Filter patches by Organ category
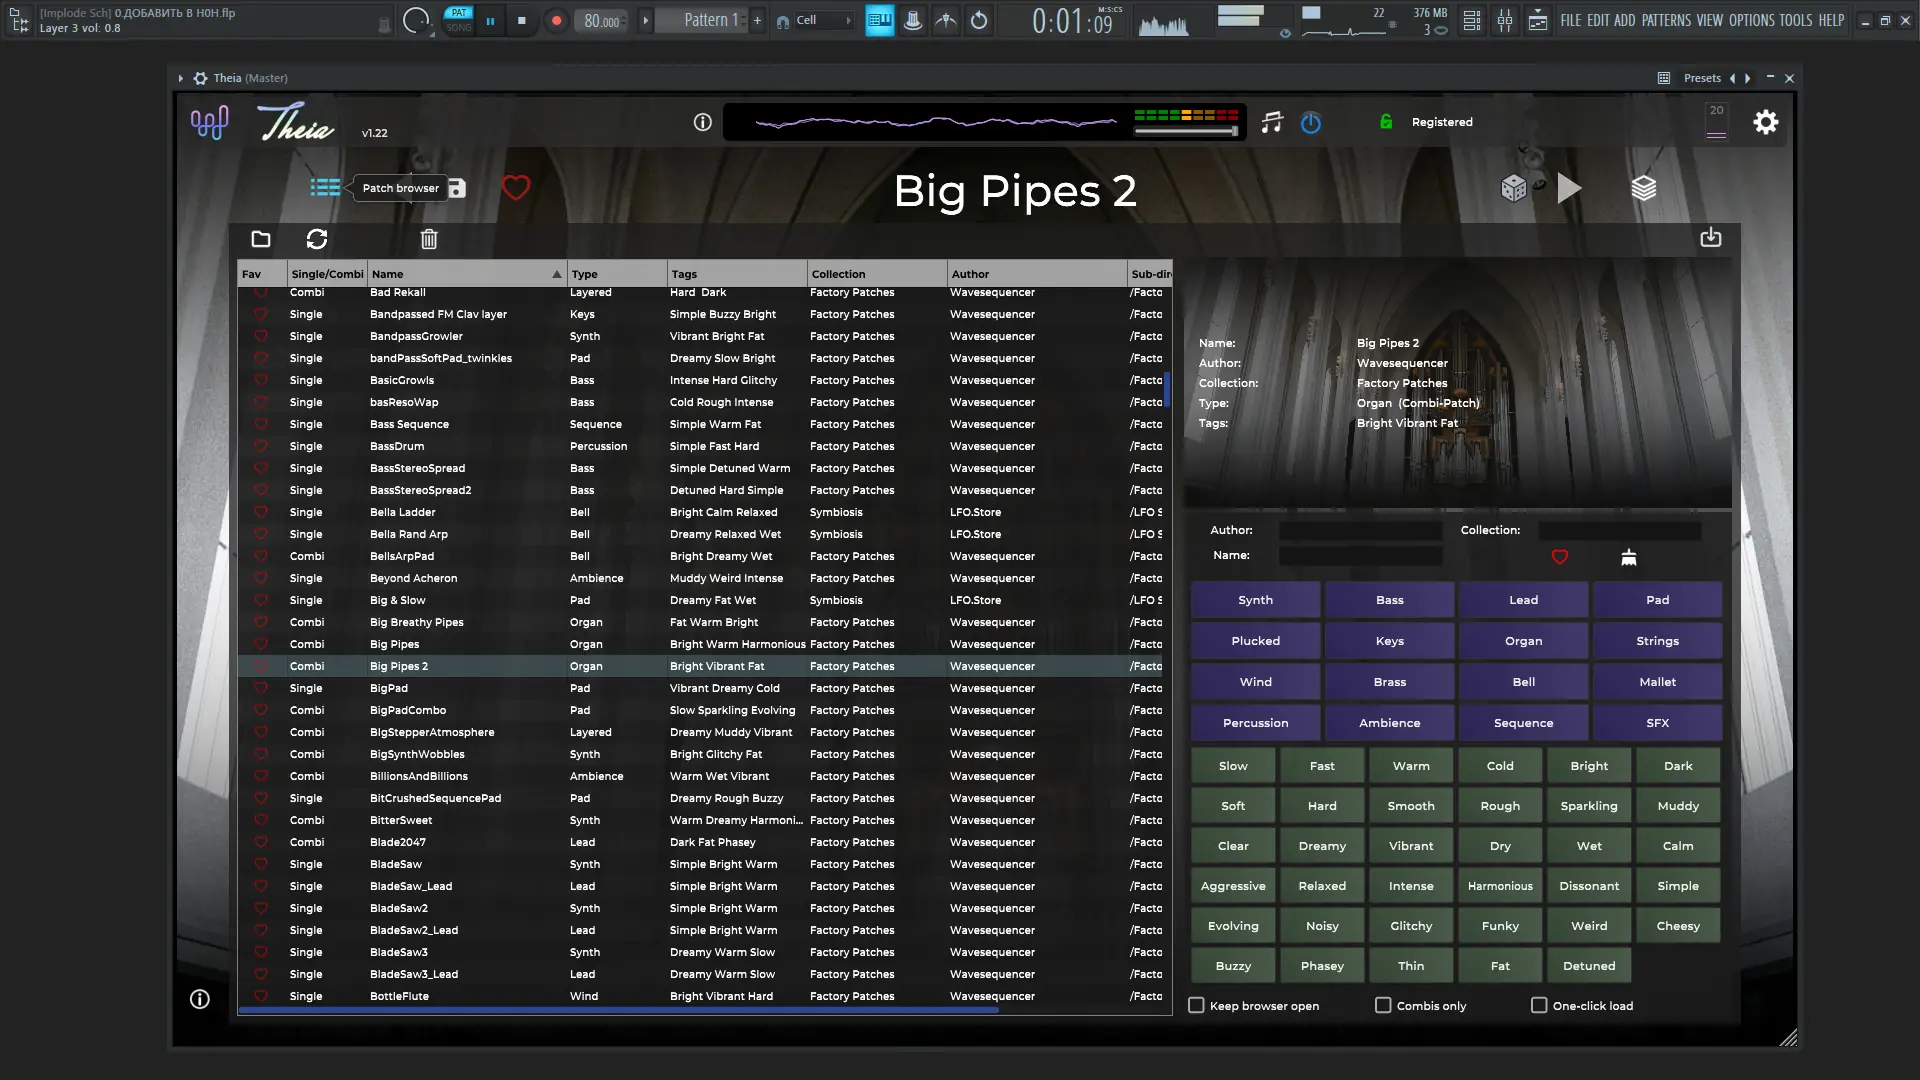This screenshot has width=1920, height=1080. 1523,641
